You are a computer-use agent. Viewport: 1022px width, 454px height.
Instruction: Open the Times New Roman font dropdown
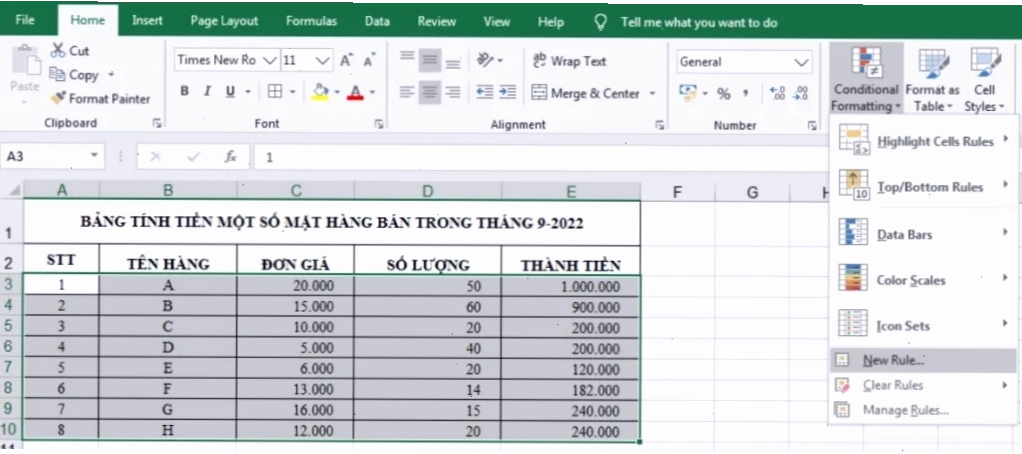pyautogui.click(x=270, y=61)
